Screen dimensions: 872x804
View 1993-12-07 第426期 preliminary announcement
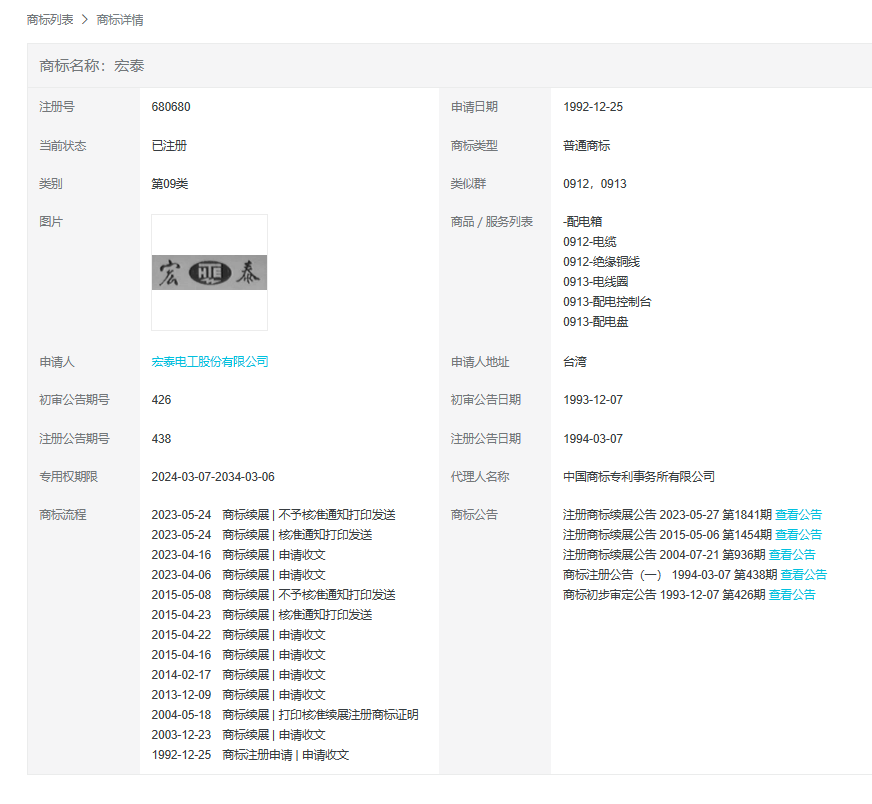click(792, 595)
